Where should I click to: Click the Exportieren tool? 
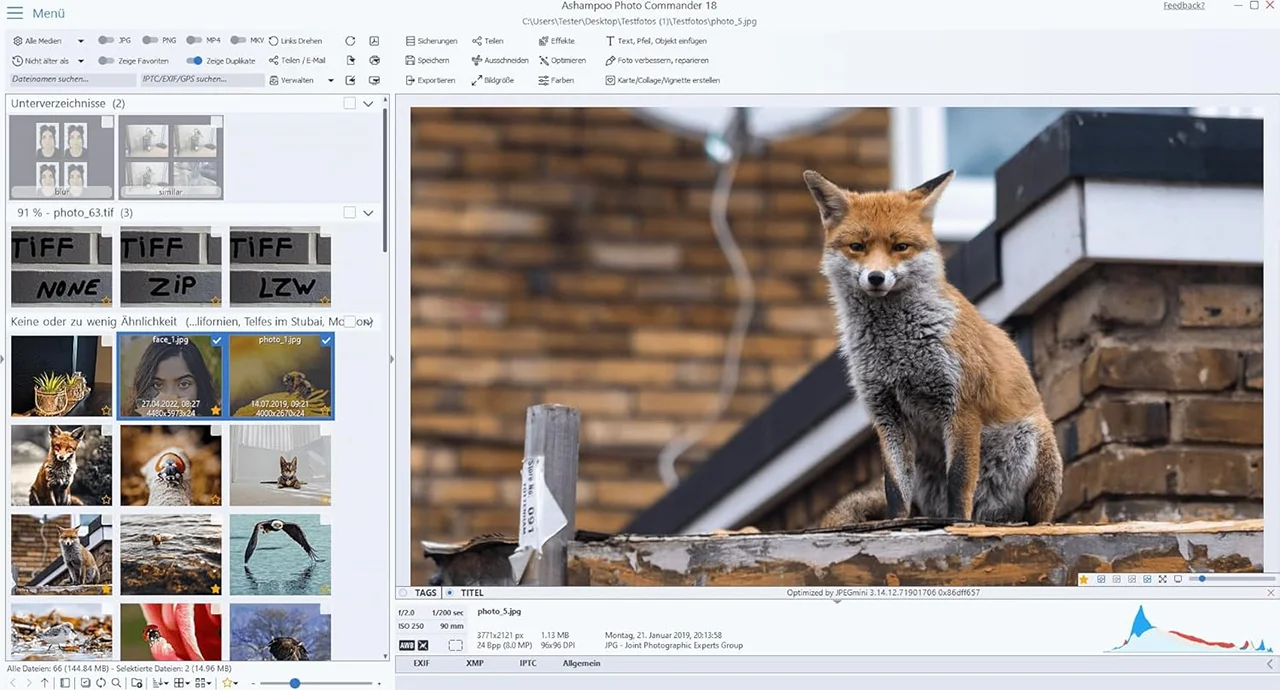click(430, 80)
